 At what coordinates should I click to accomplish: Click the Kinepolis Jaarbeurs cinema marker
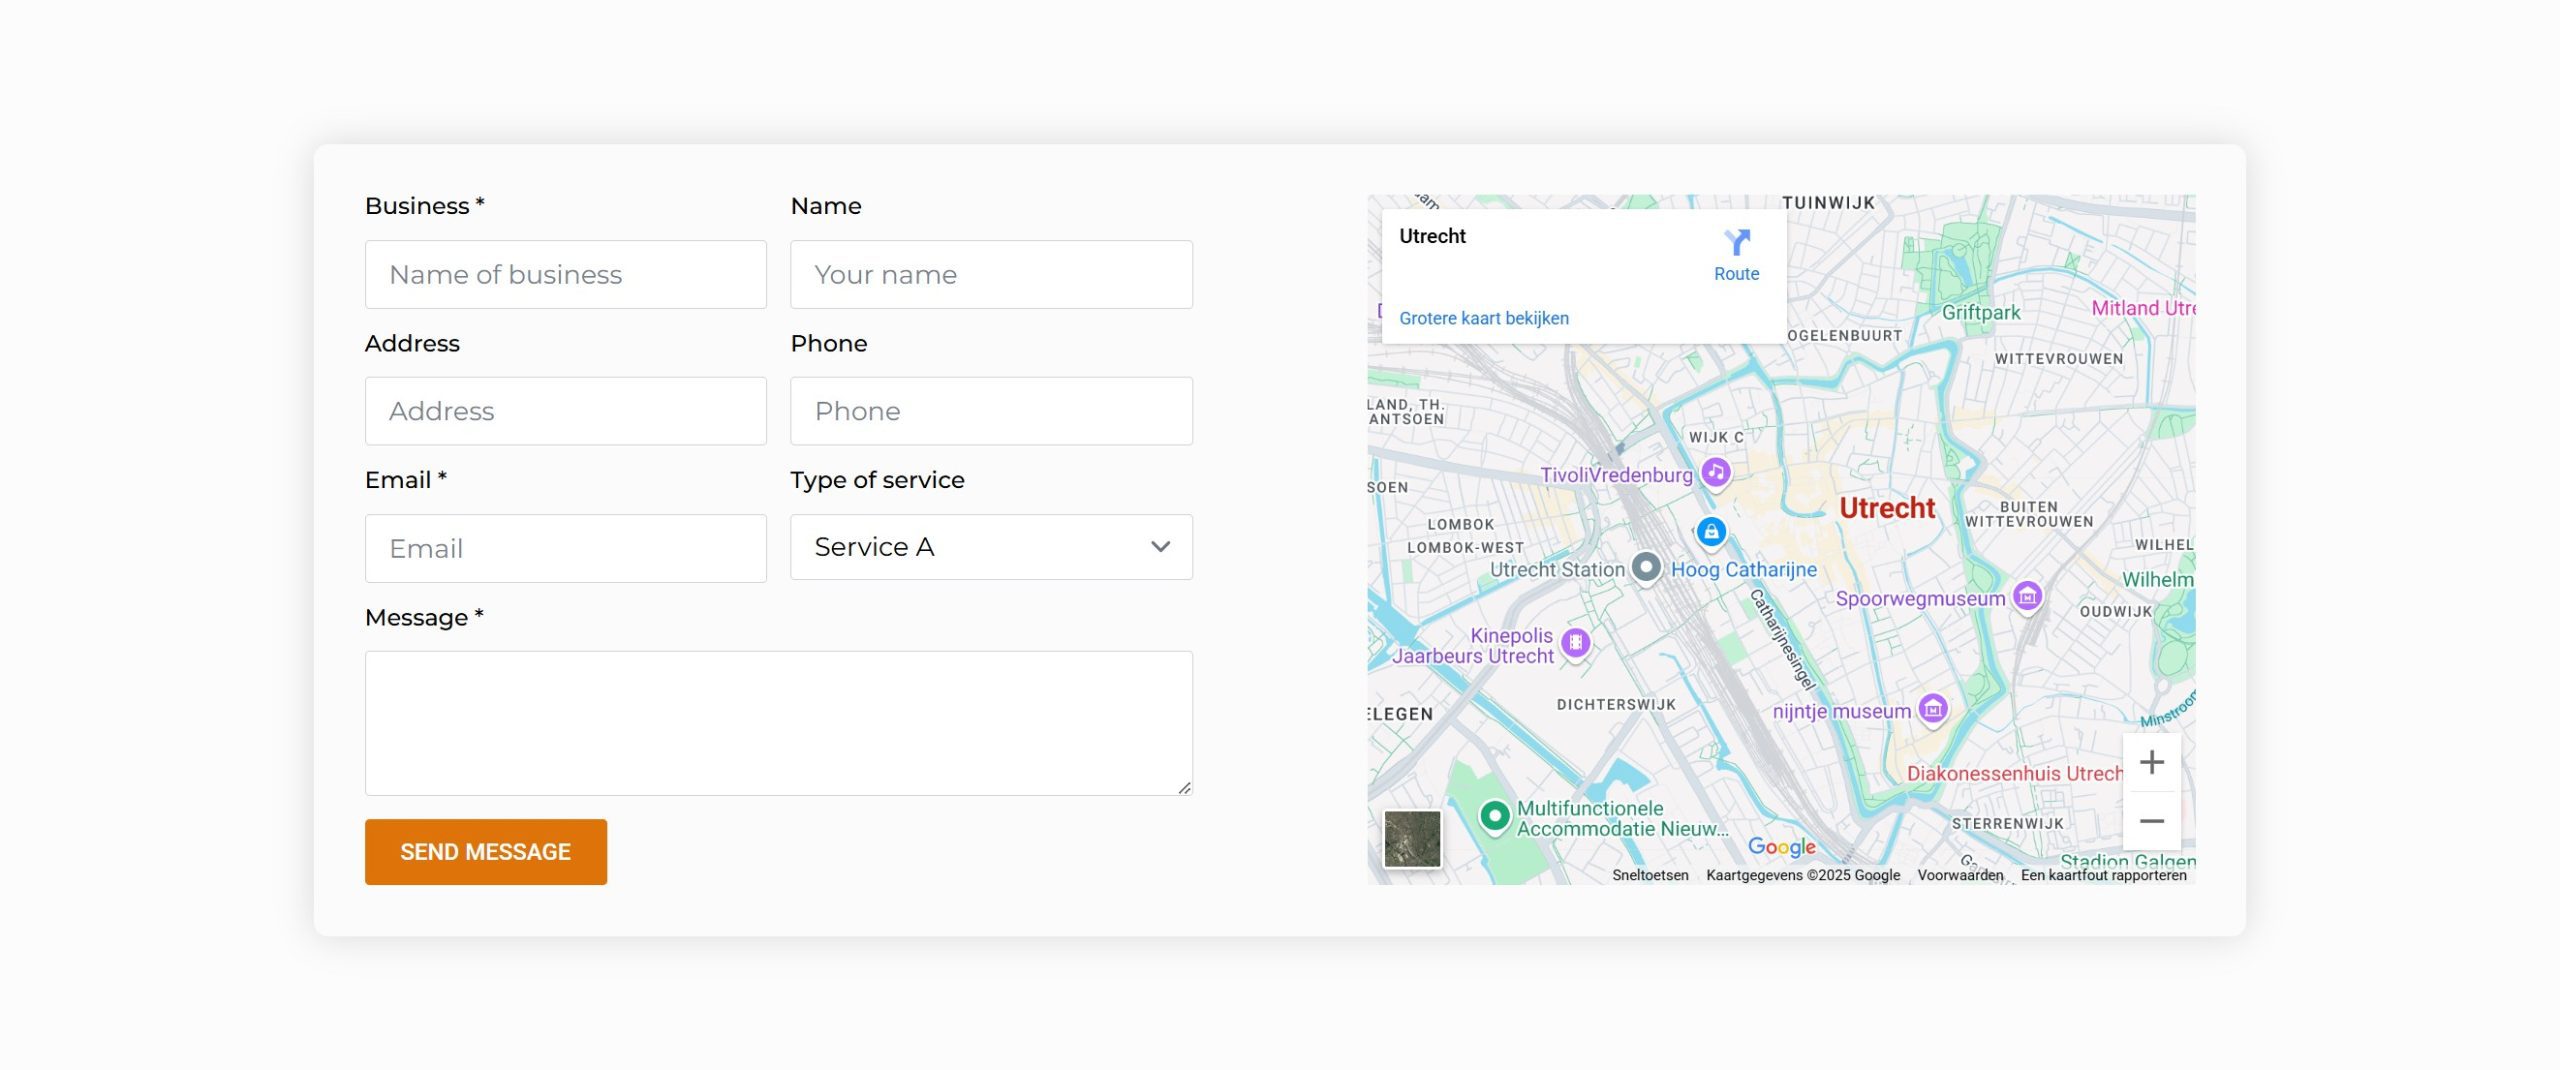click(x=1575, y=642)
